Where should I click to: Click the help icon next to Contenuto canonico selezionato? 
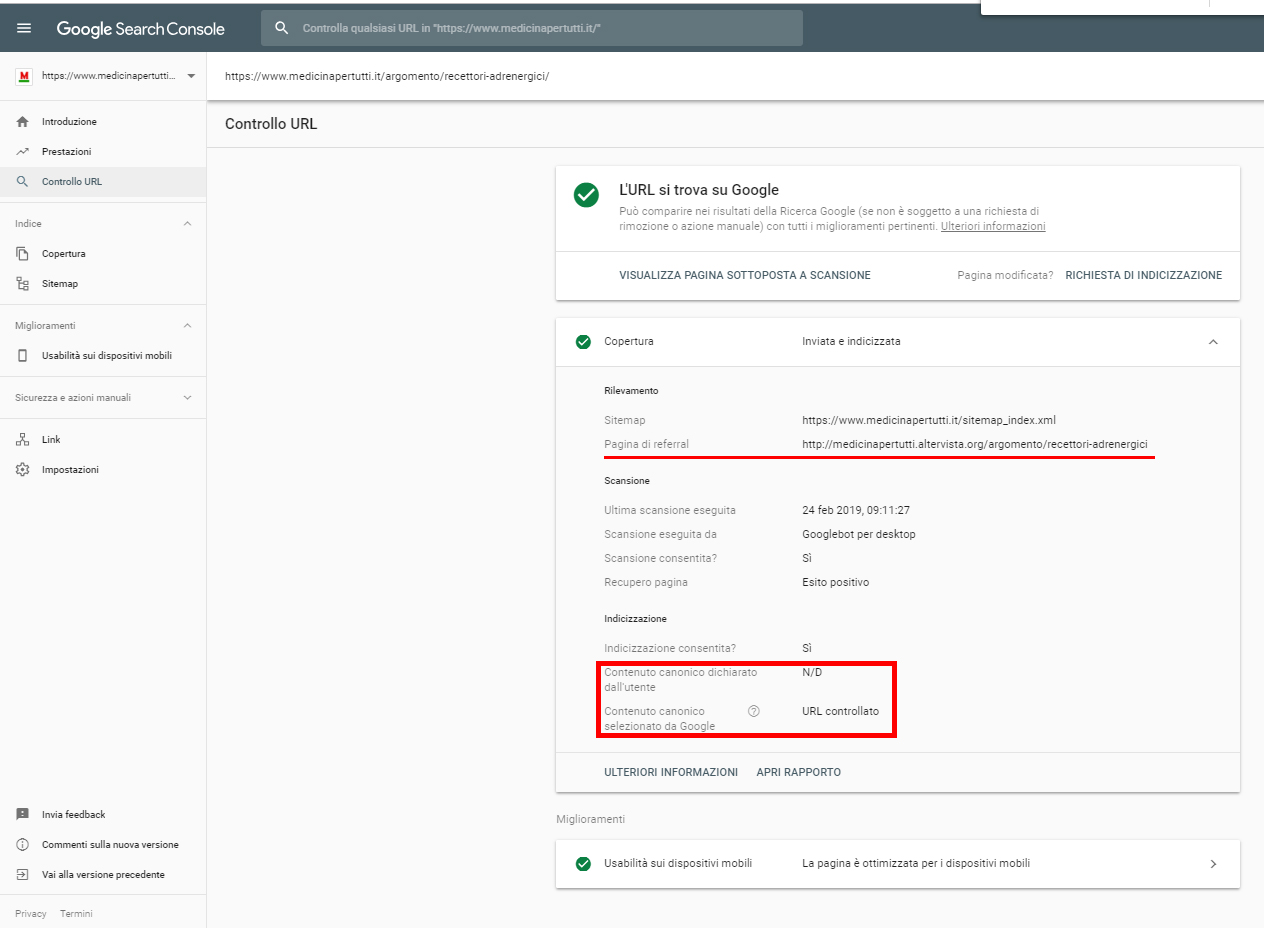click(754, 711)
